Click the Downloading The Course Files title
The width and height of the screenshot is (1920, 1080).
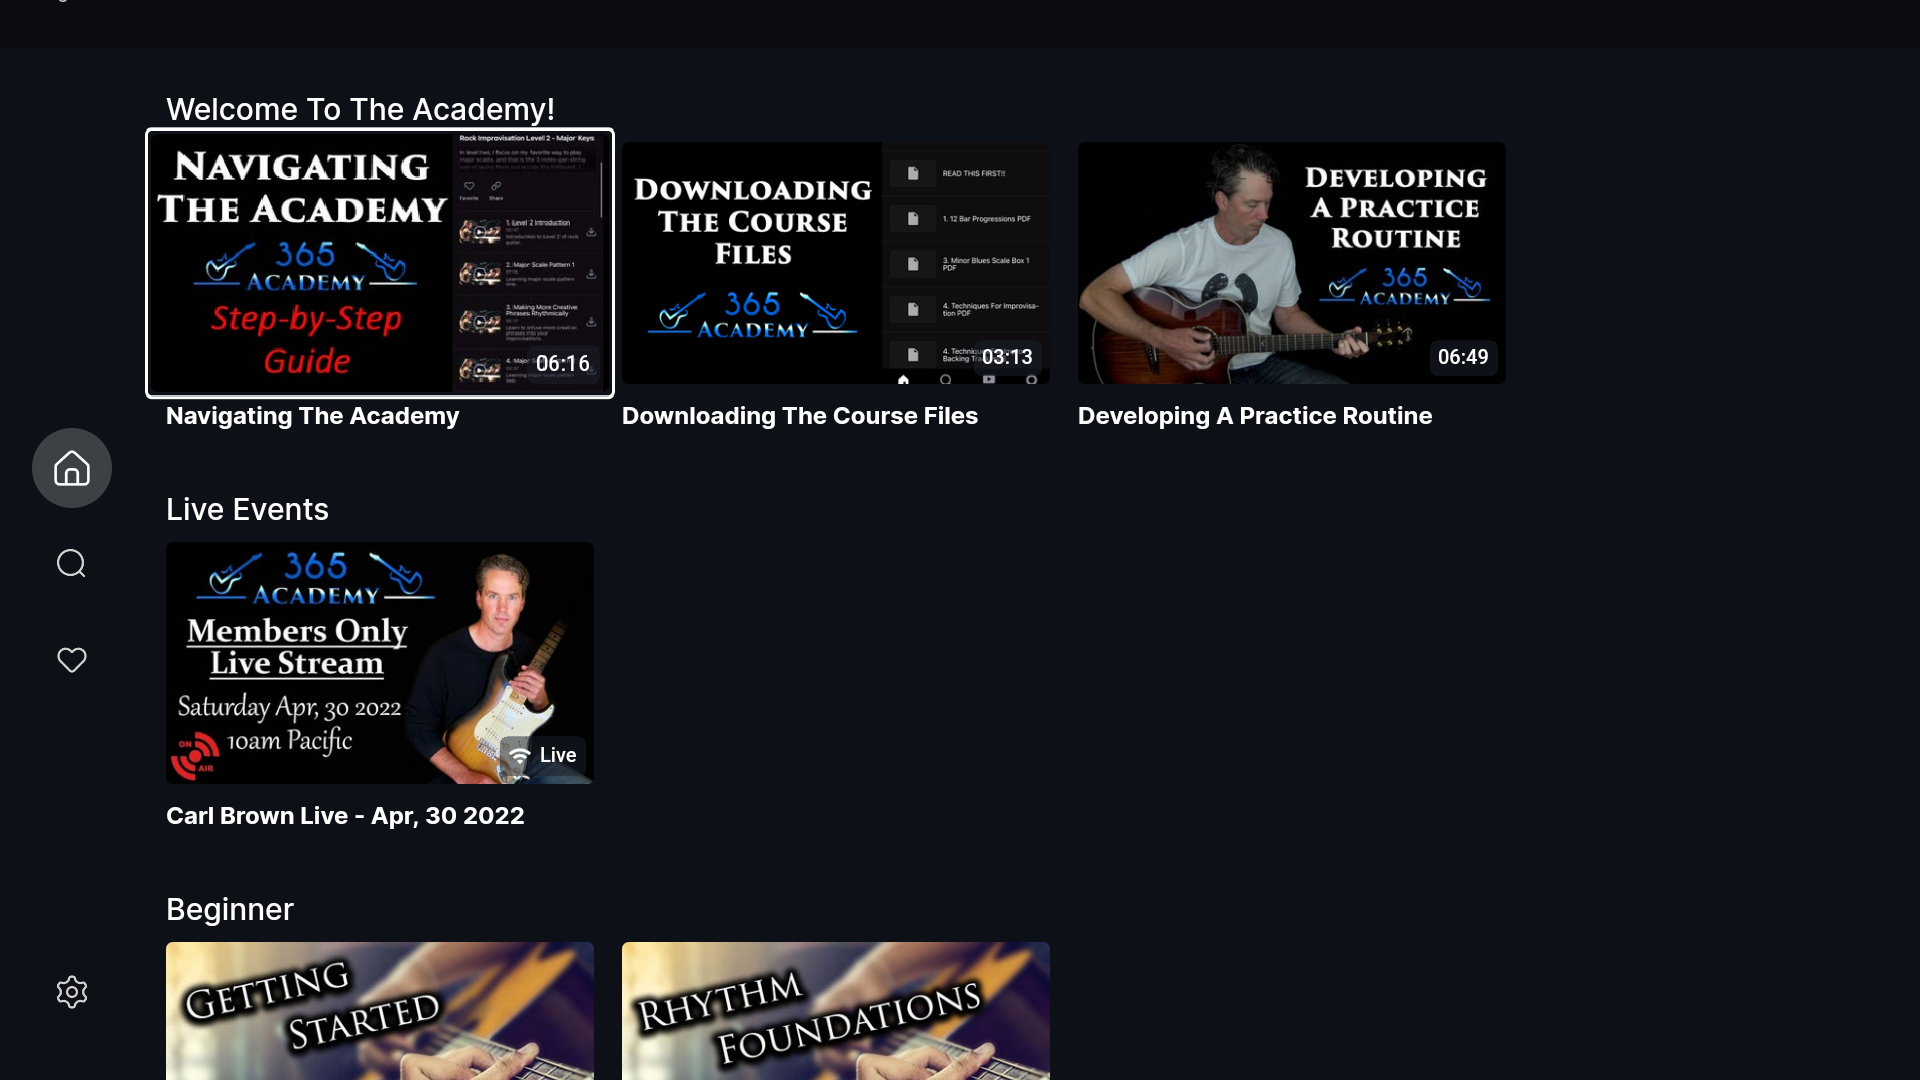pos(800,416)
